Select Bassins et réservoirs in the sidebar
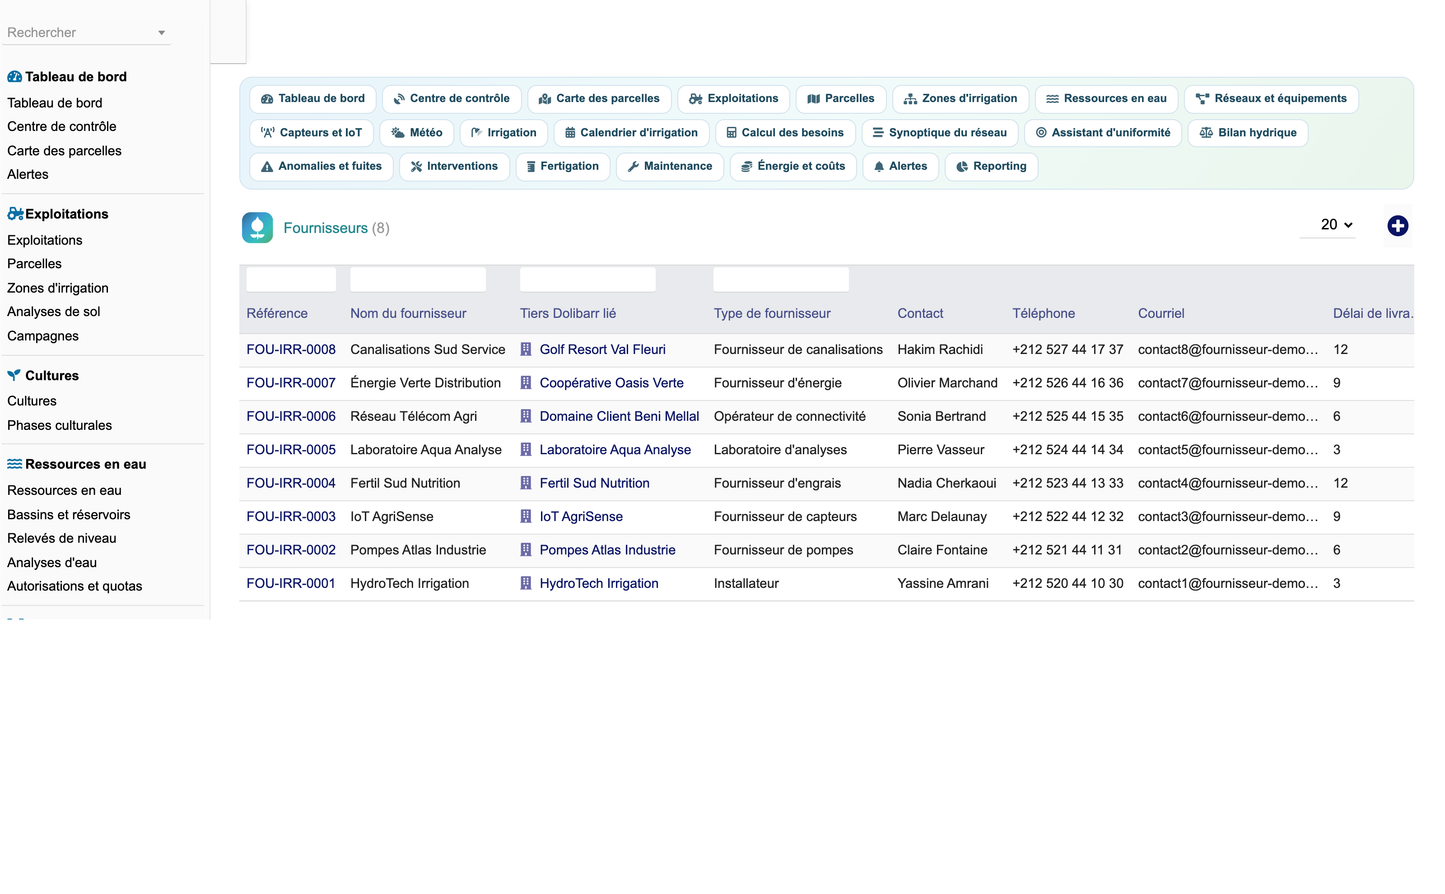This screenshot has width=1445, height=894. tap(69, 515)
